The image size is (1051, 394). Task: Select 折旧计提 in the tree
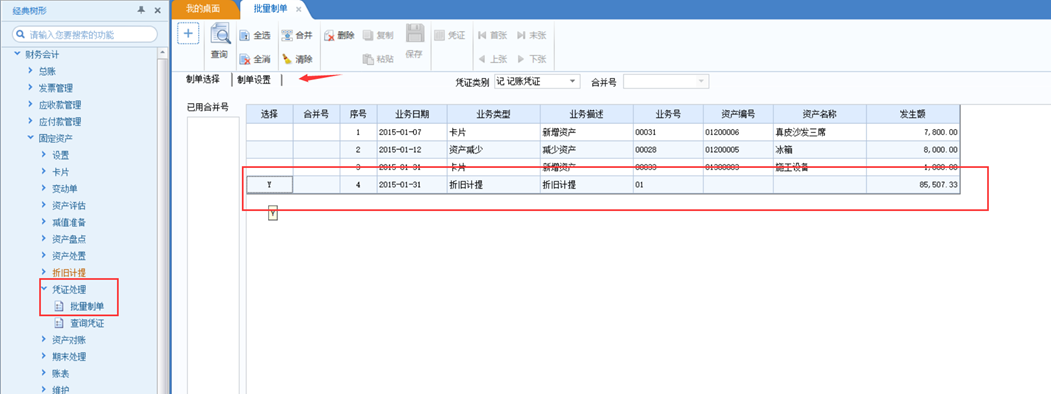coord(69,273)
